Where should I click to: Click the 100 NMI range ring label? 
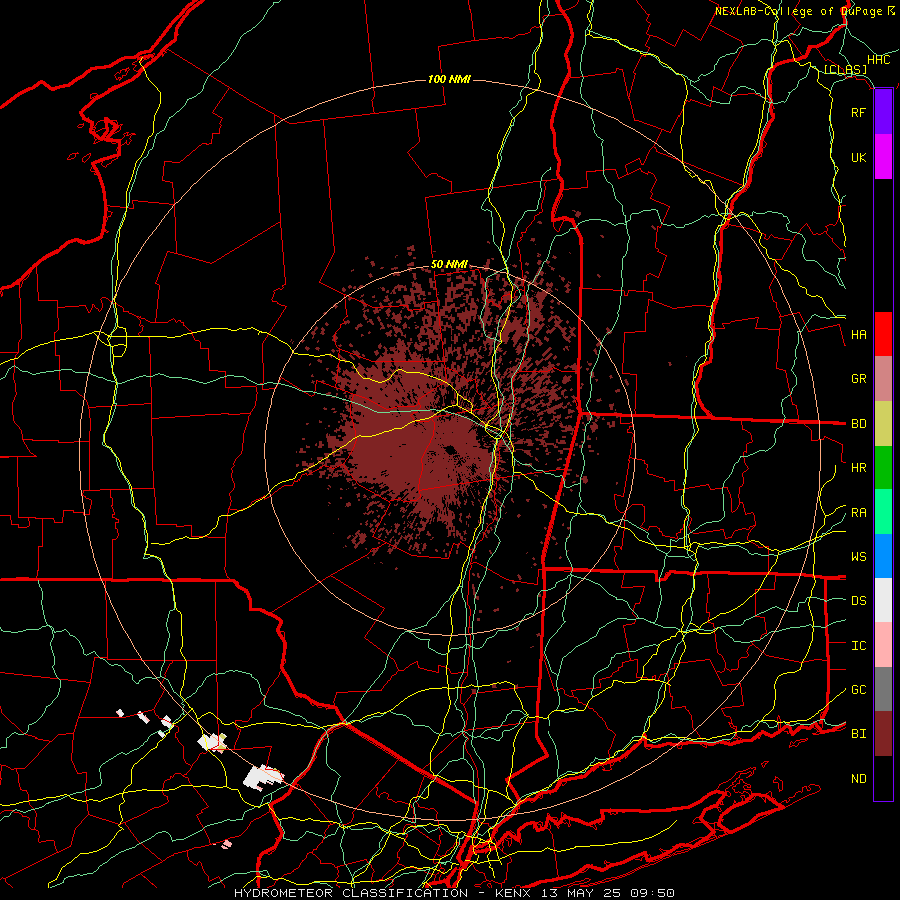(449, 79)
